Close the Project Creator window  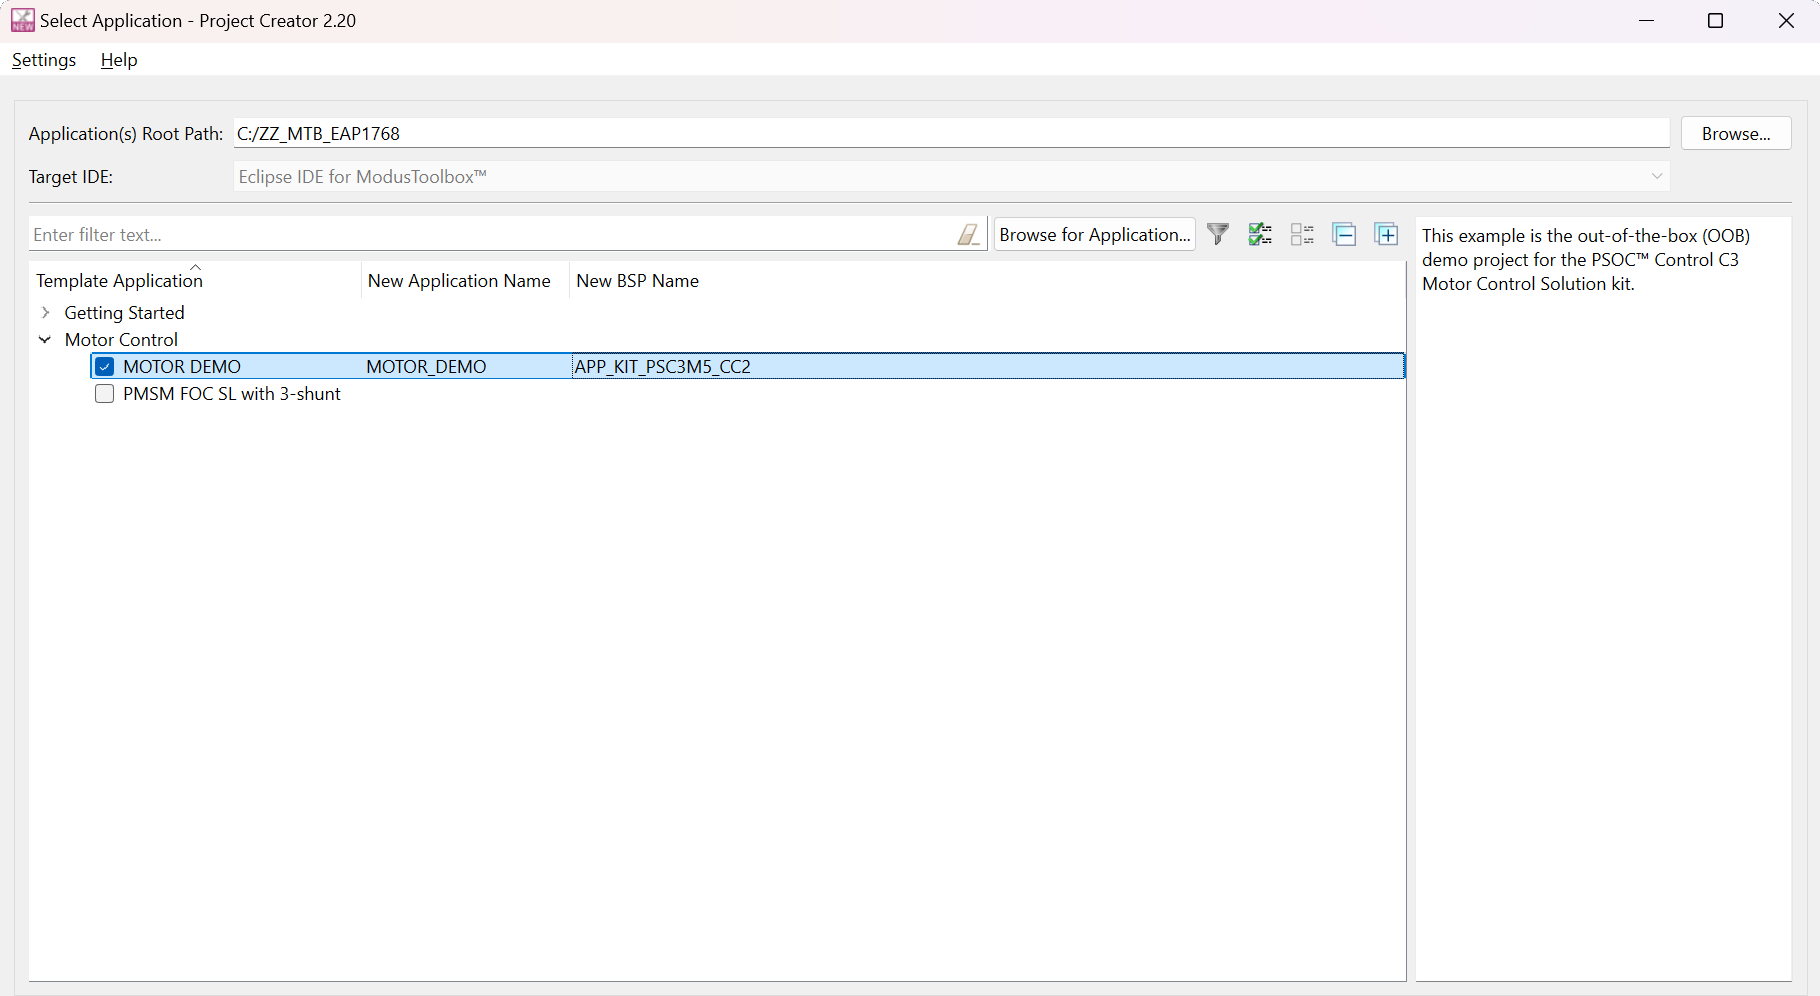click(1786, 20)
